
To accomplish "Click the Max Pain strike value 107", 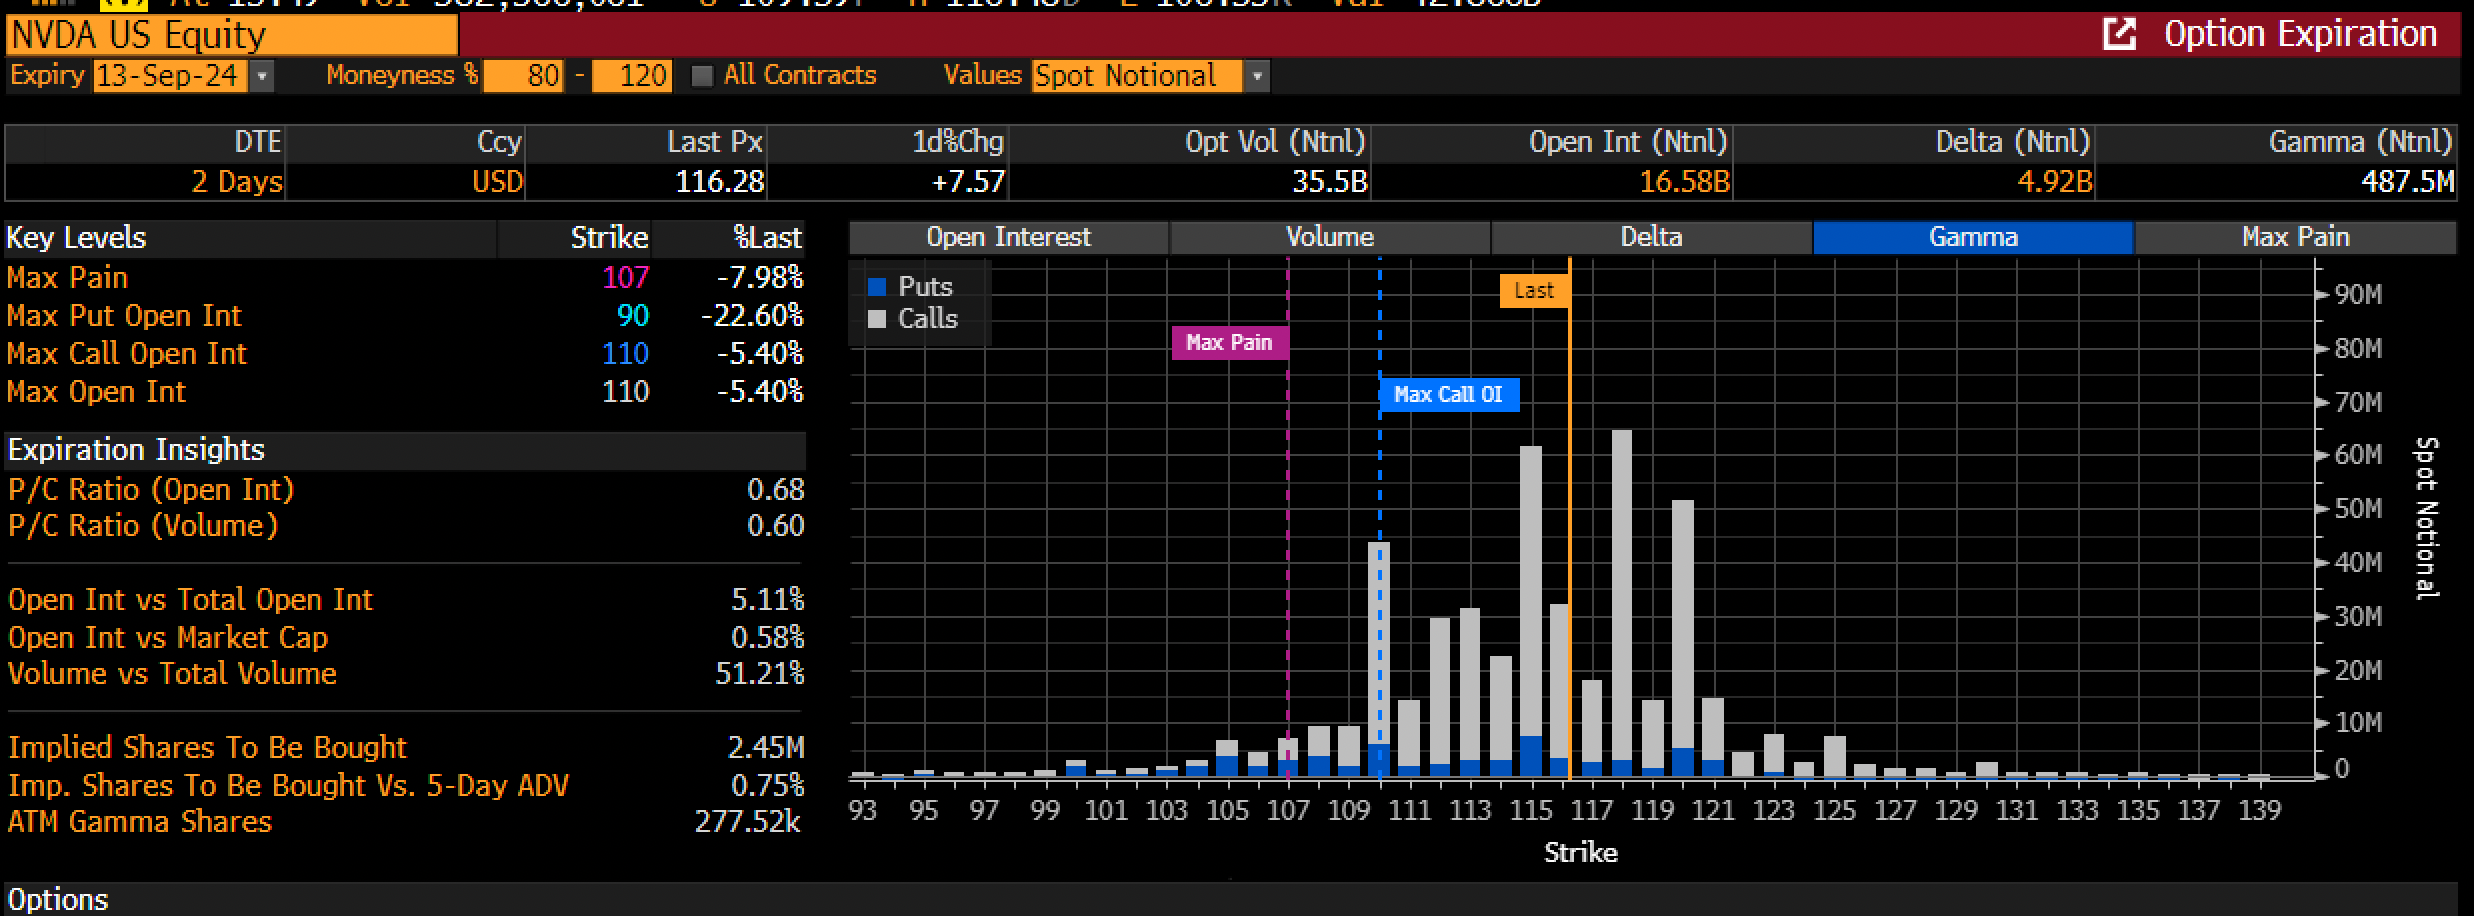I will click(625, 277).
